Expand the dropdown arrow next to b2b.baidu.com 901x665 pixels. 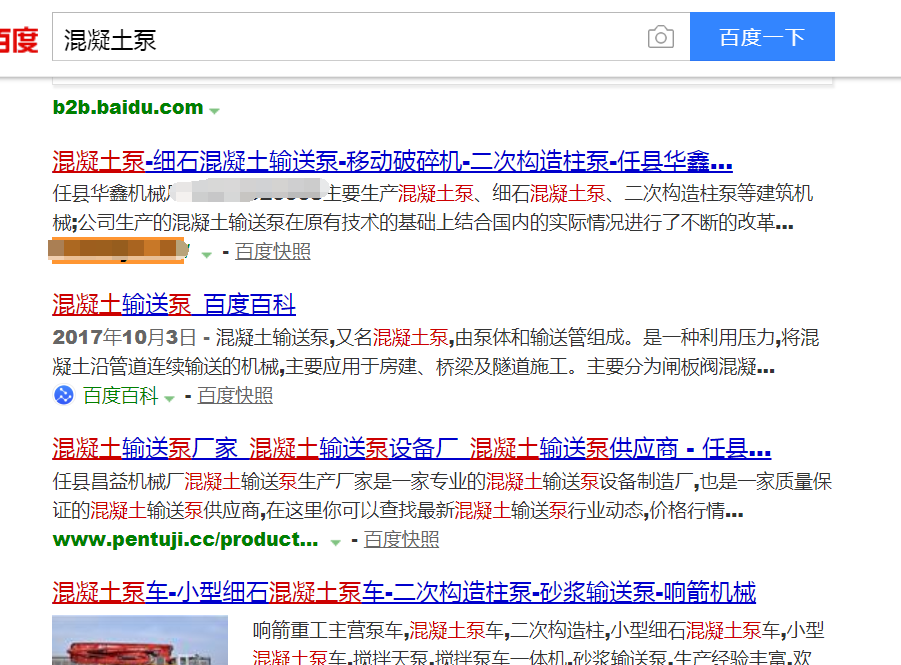[x=214, y=110]
